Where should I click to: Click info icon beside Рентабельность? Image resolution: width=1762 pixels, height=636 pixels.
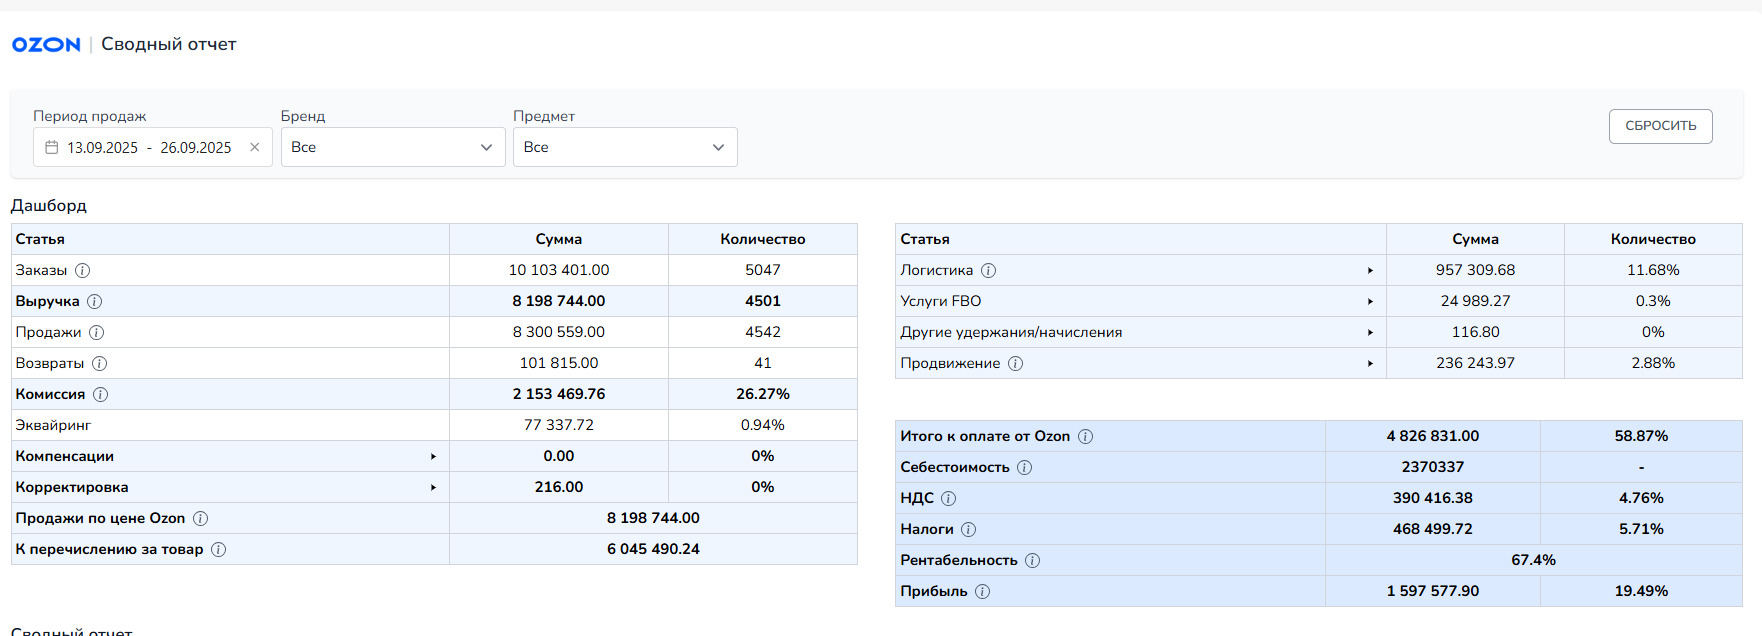(1032, 560)
